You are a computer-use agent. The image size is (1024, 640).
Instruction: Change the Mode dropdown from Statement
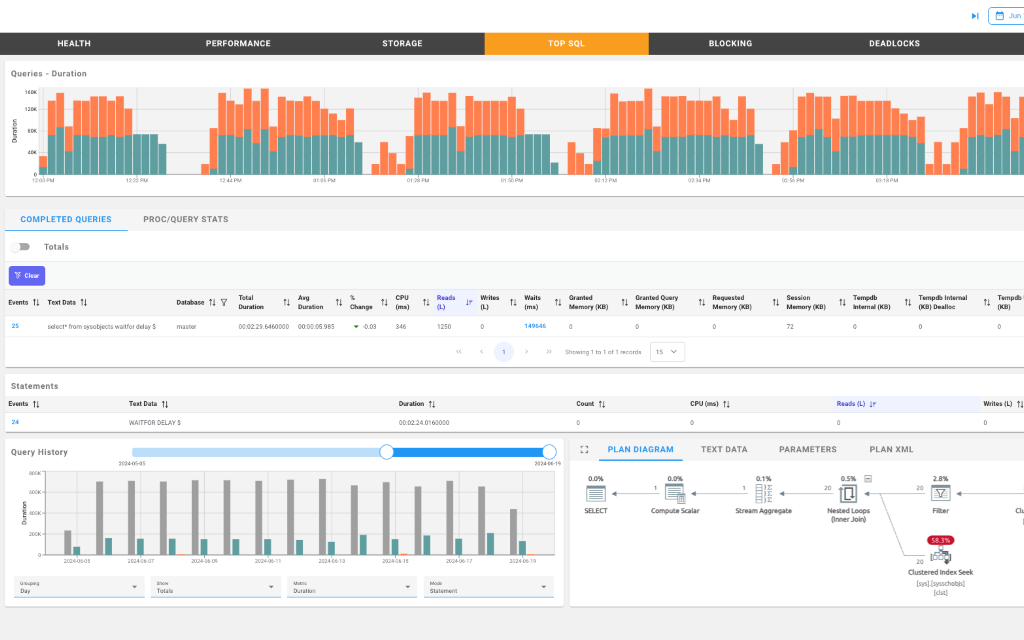point(488,587)
